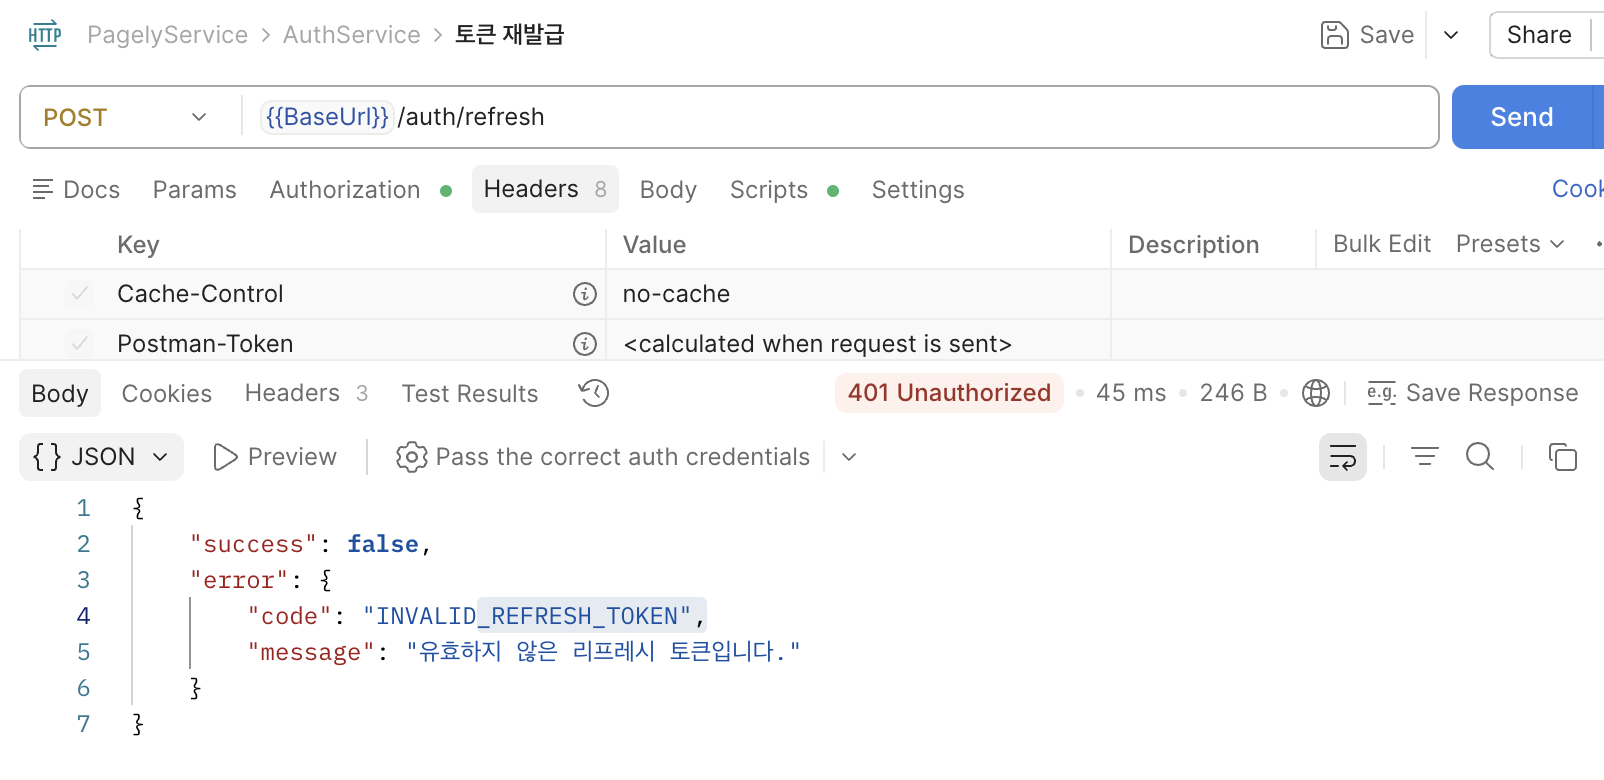1604x780 pixels.
Task: Open the Presets dropdown
Action: [x=1510, y=244]
